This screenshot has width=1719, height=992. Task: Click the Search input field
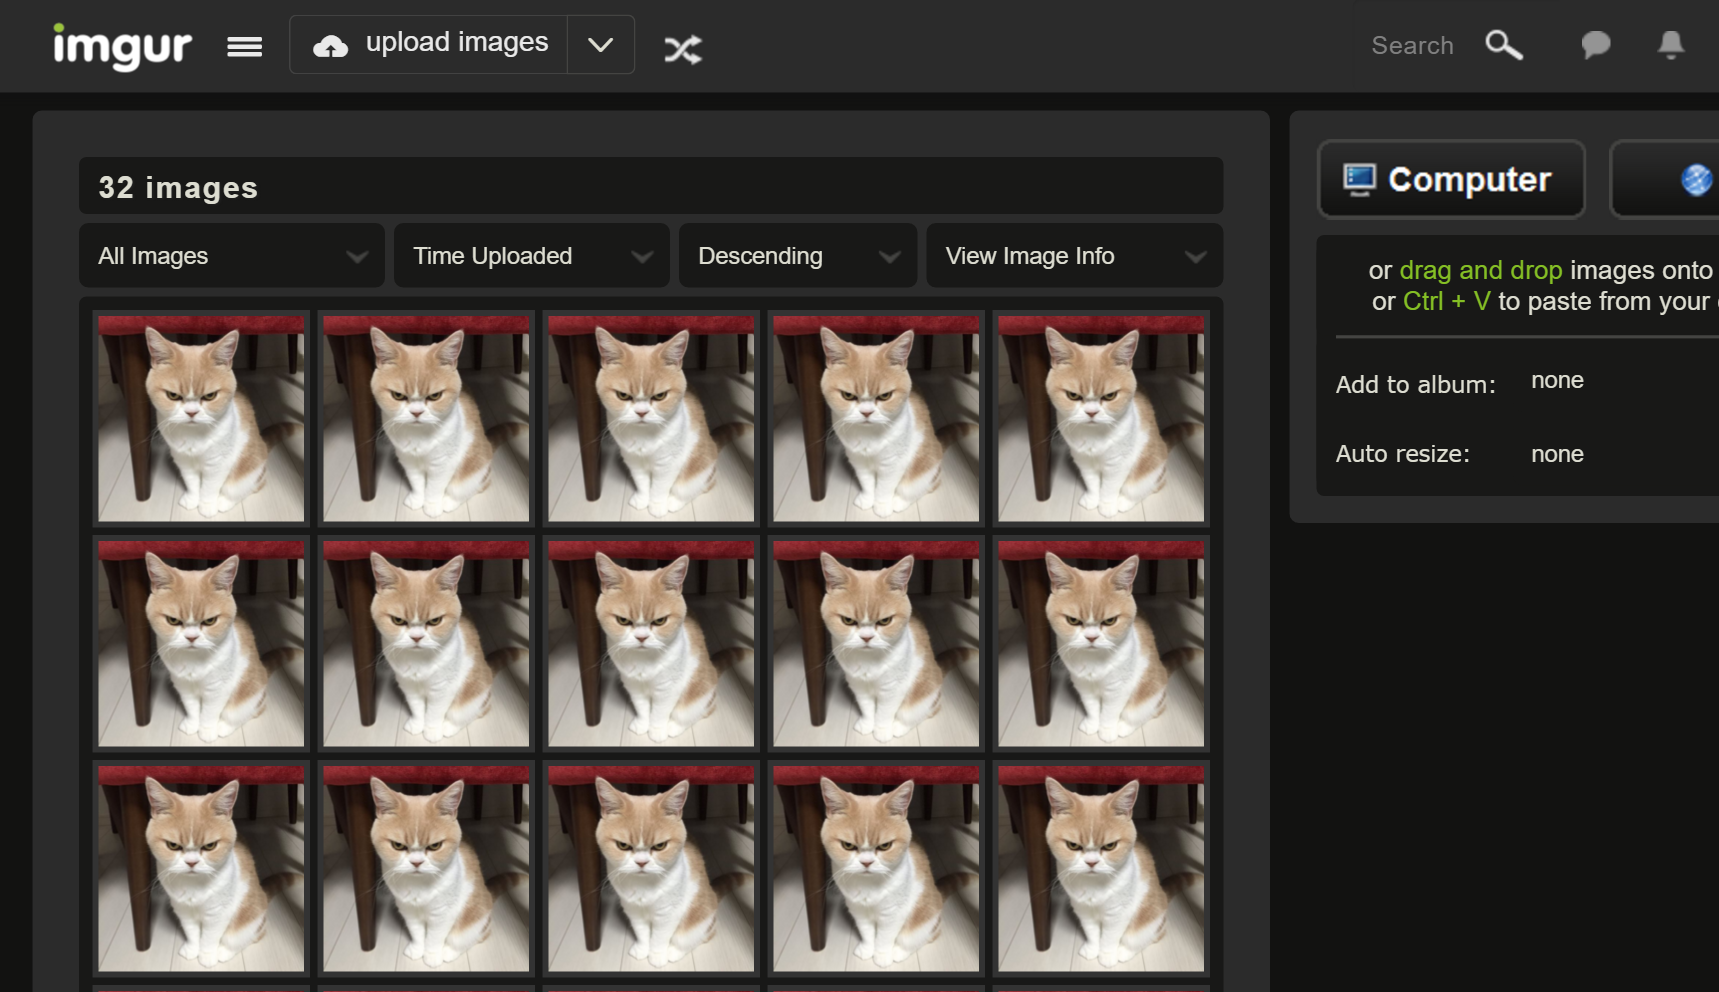click(1412, 45)
